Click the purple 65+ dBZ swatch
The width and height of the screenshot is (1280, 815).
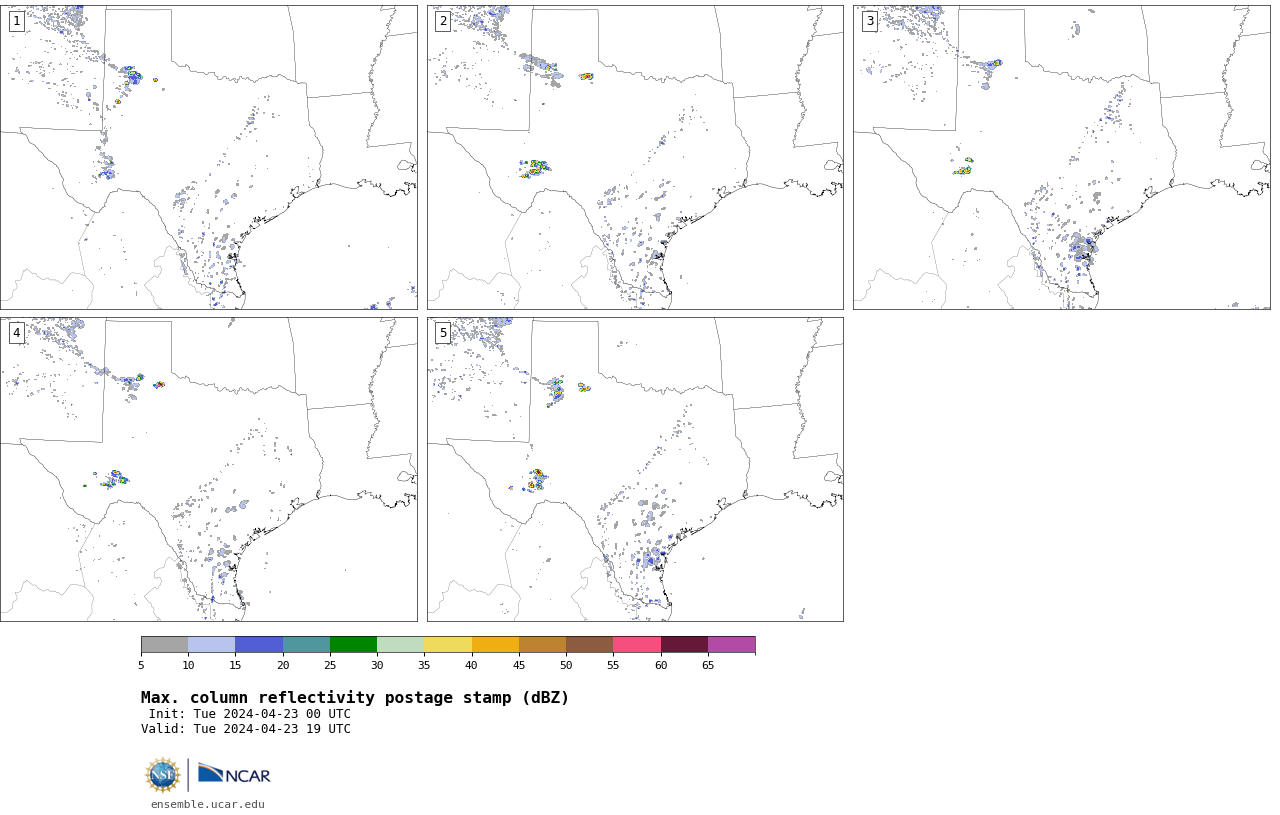731,644
